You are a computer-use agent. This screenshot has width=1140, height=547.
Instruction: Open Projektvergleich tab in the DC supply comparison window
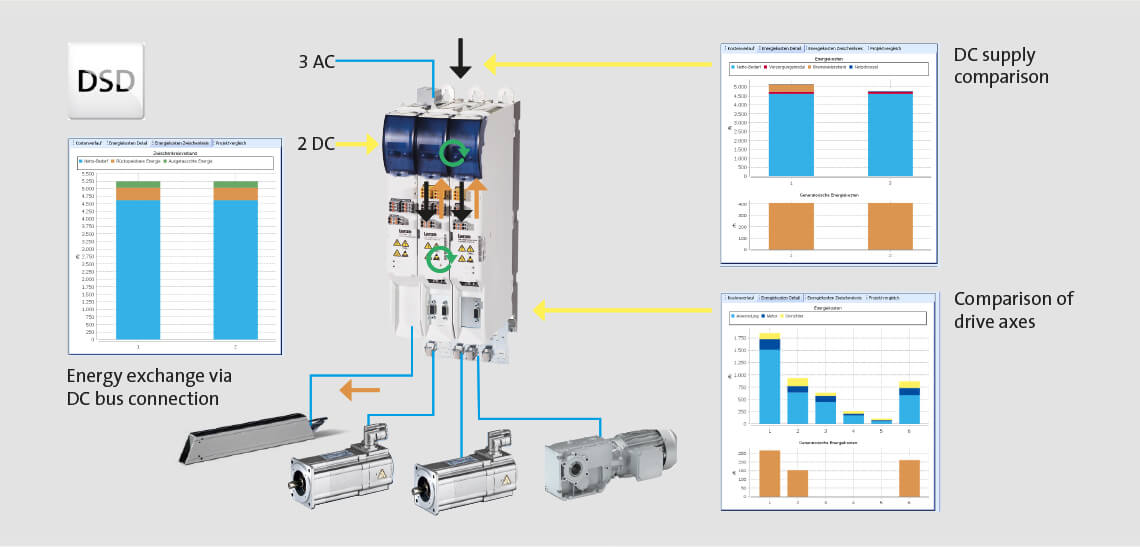885,48
